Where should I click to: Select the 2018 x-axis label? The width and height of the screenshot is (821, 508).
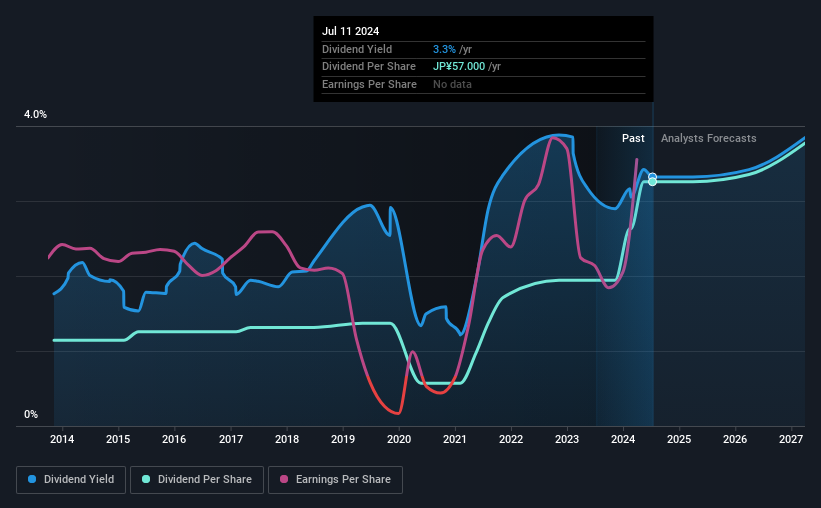tap(286, 439)
